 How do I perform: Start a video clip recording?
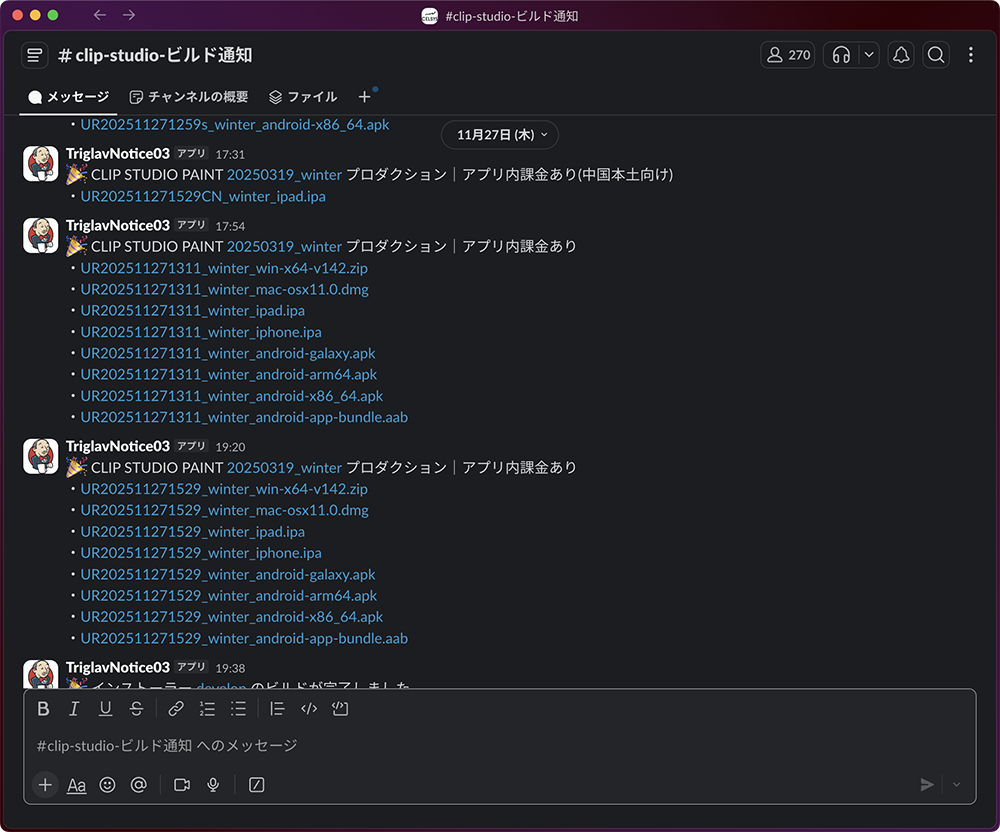182,785
